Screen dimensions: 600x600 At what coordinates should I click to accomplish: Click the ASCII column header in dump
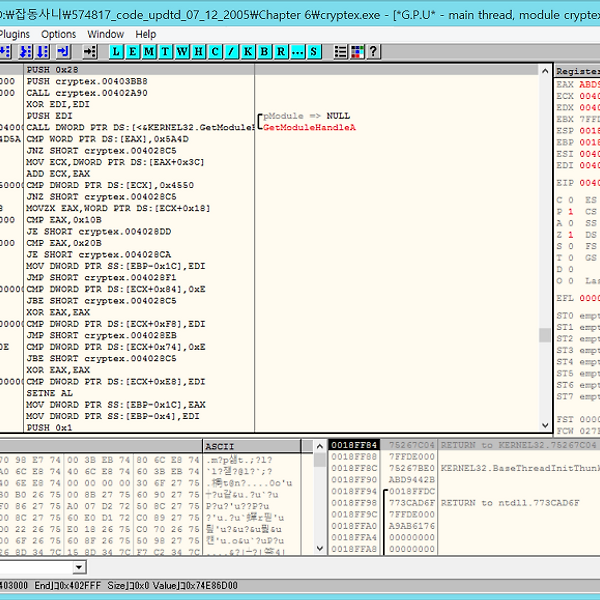[x=220, y=445]
